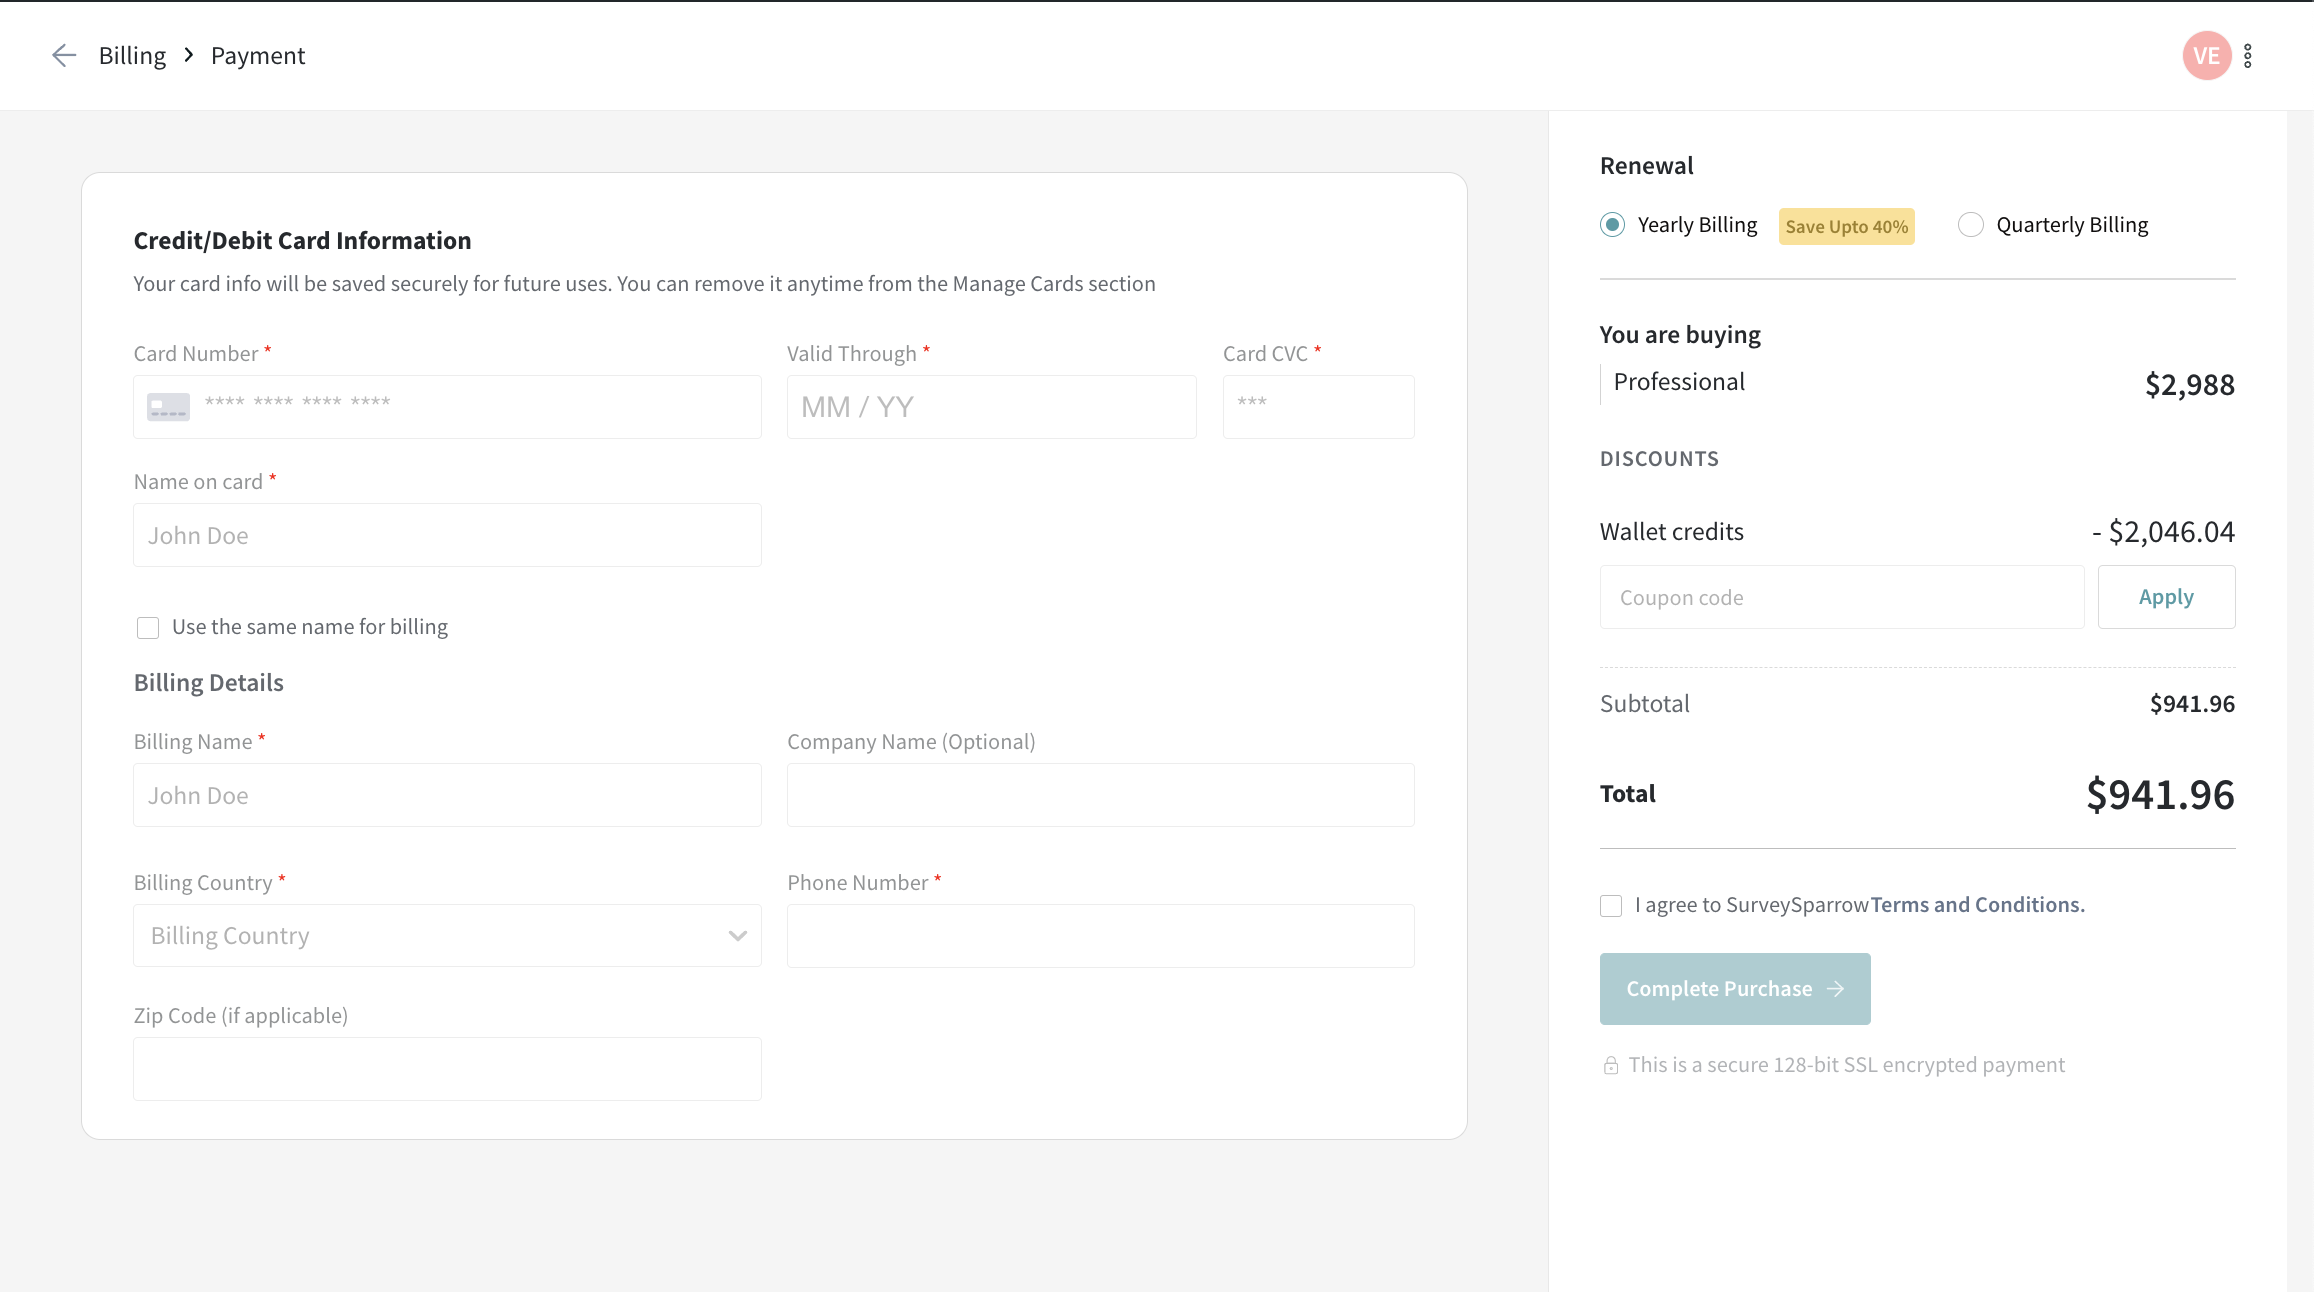Click the breadcrumb chevron separator
This screenshot has height=1292, width=2314.
188,56
